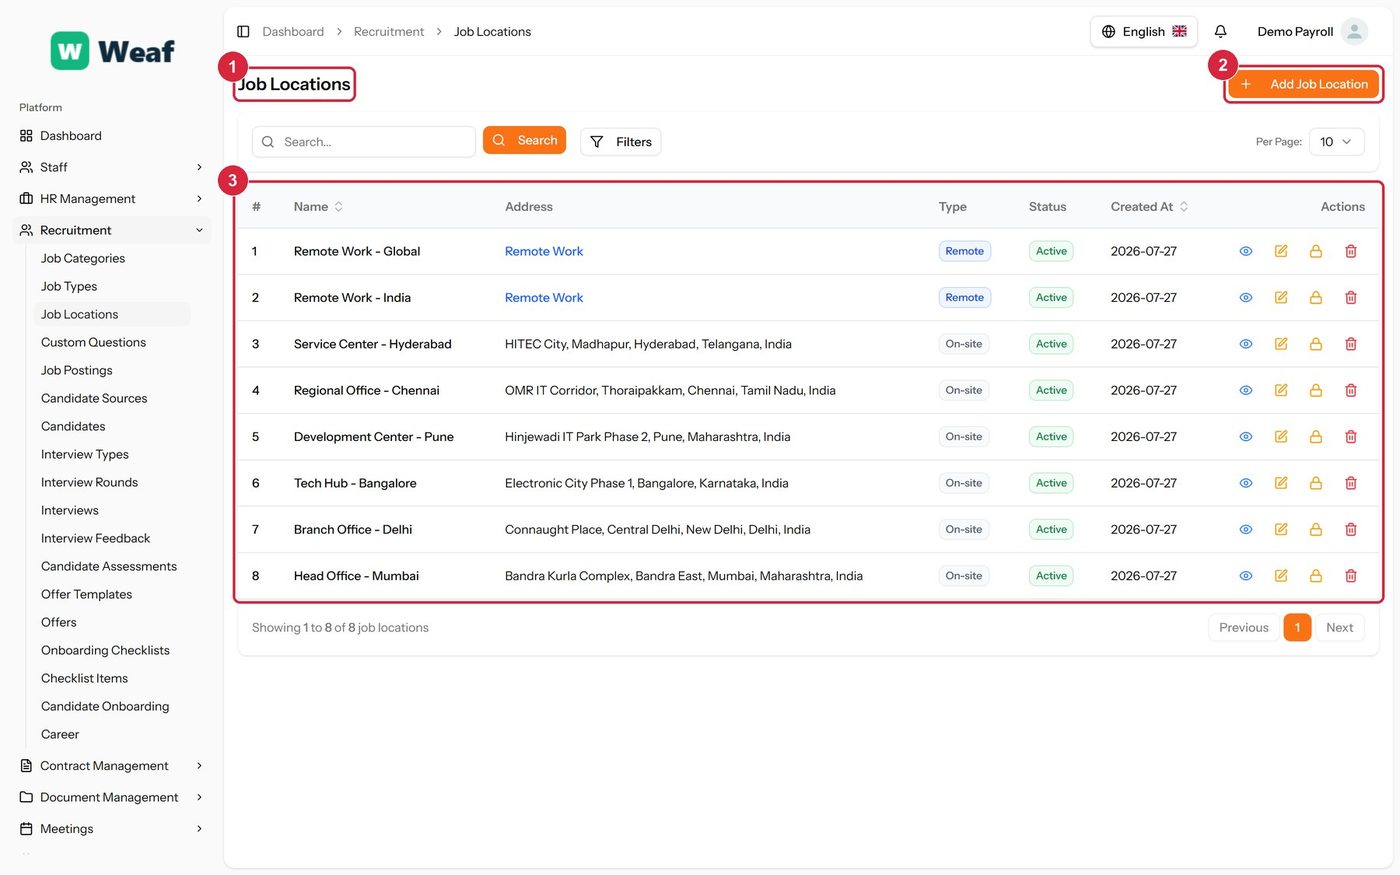Delete Regional Office - Chennai location
1400x875 pixels.
[x=1351, y=390]
